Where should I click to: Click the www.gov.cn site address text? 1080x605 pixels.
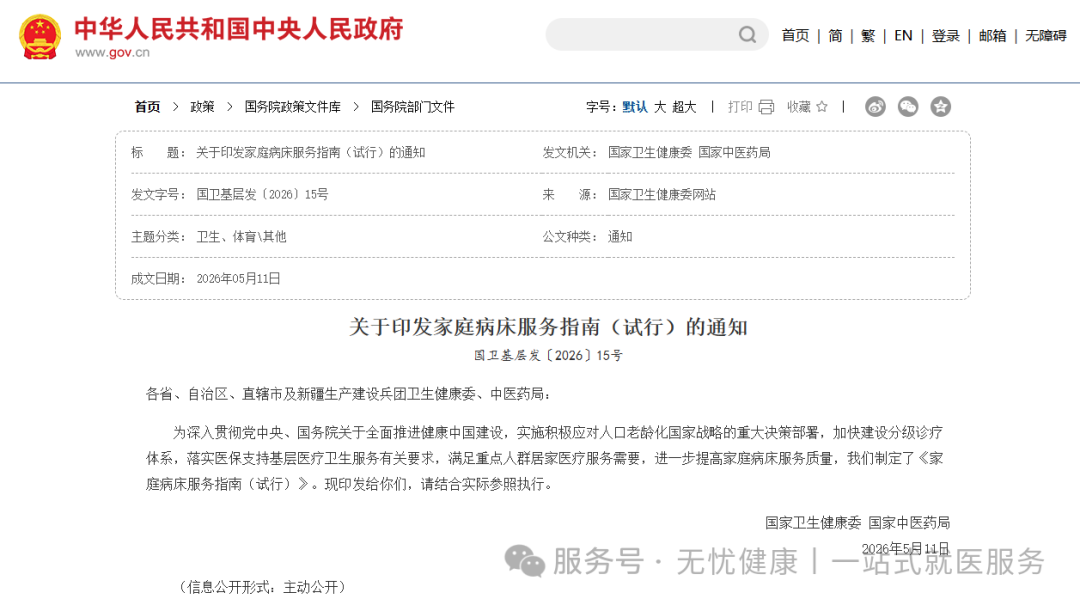tap(112, 52)
